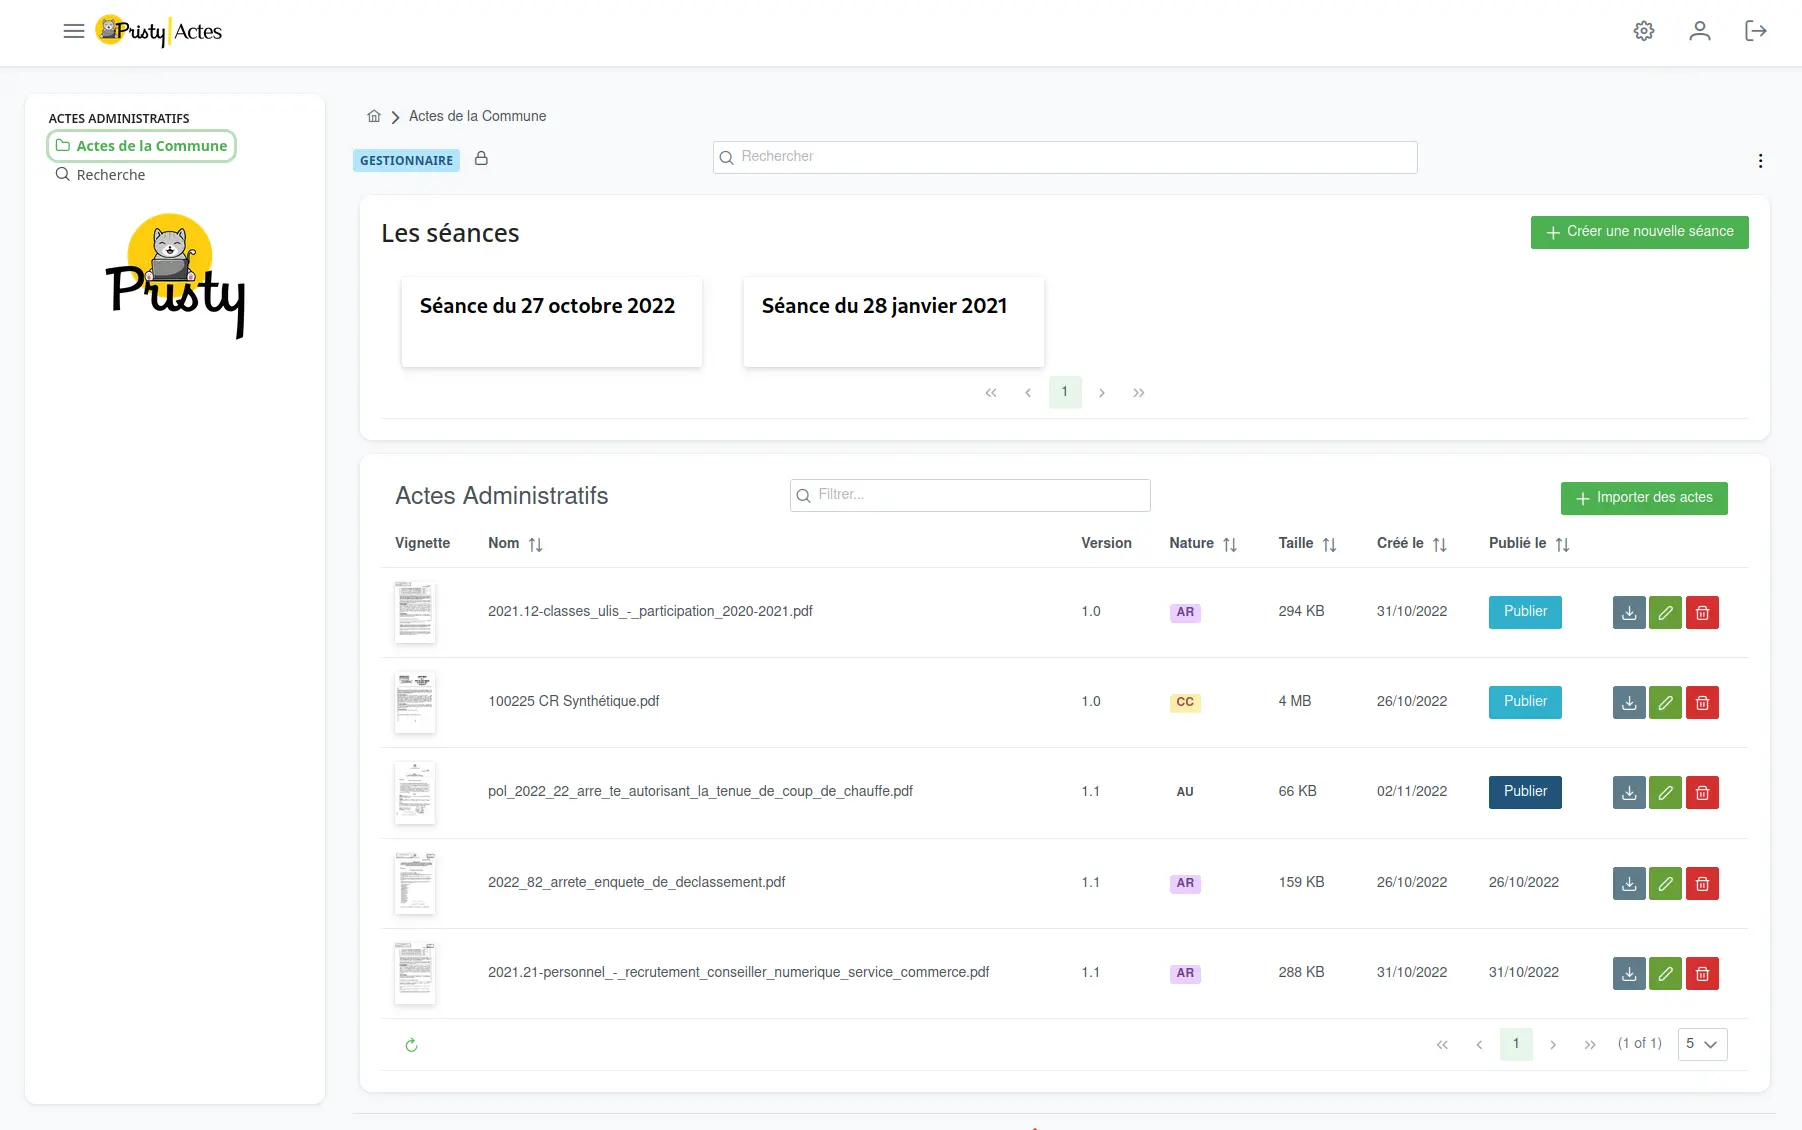Create a new séance

1639,232
